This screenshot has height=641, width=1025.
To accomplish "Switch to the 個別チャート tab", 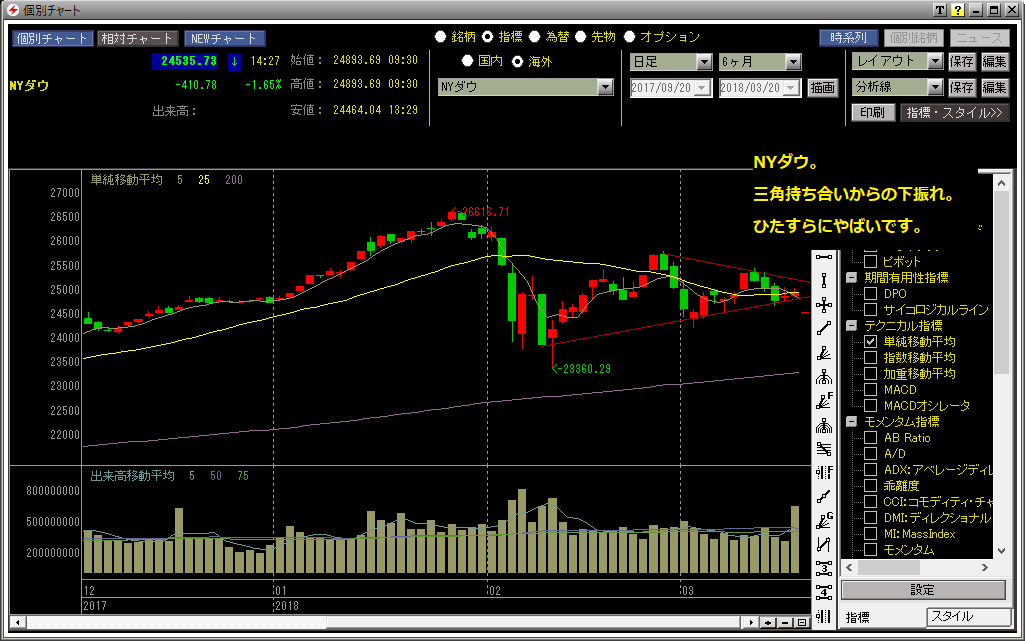I will pyautogui.click(x=52, y=39).
